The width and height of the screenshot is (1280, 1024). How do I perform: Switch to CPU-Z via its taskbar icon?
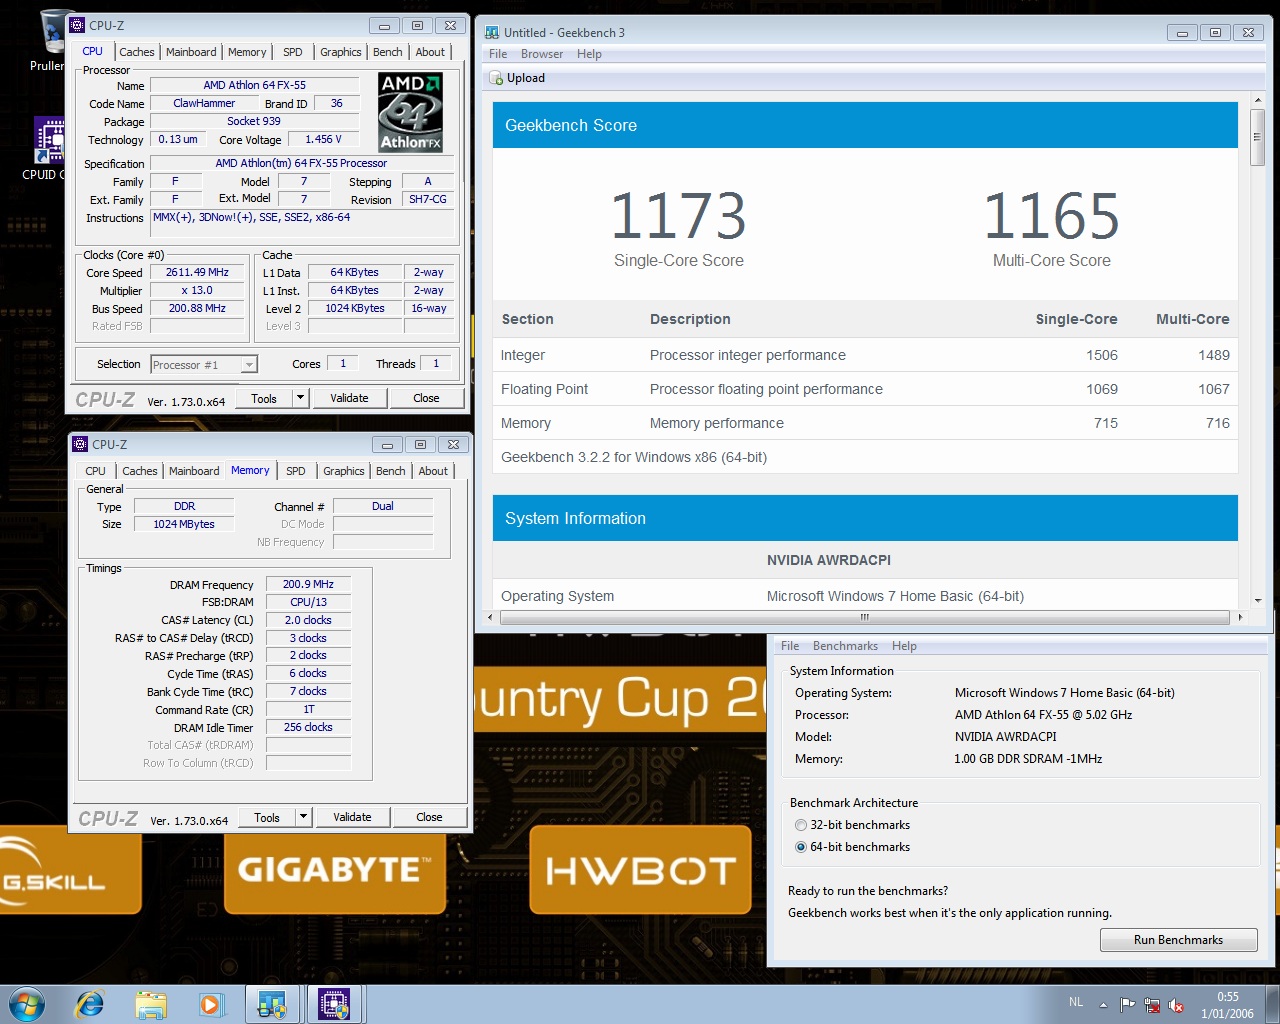pos(334,1004)
